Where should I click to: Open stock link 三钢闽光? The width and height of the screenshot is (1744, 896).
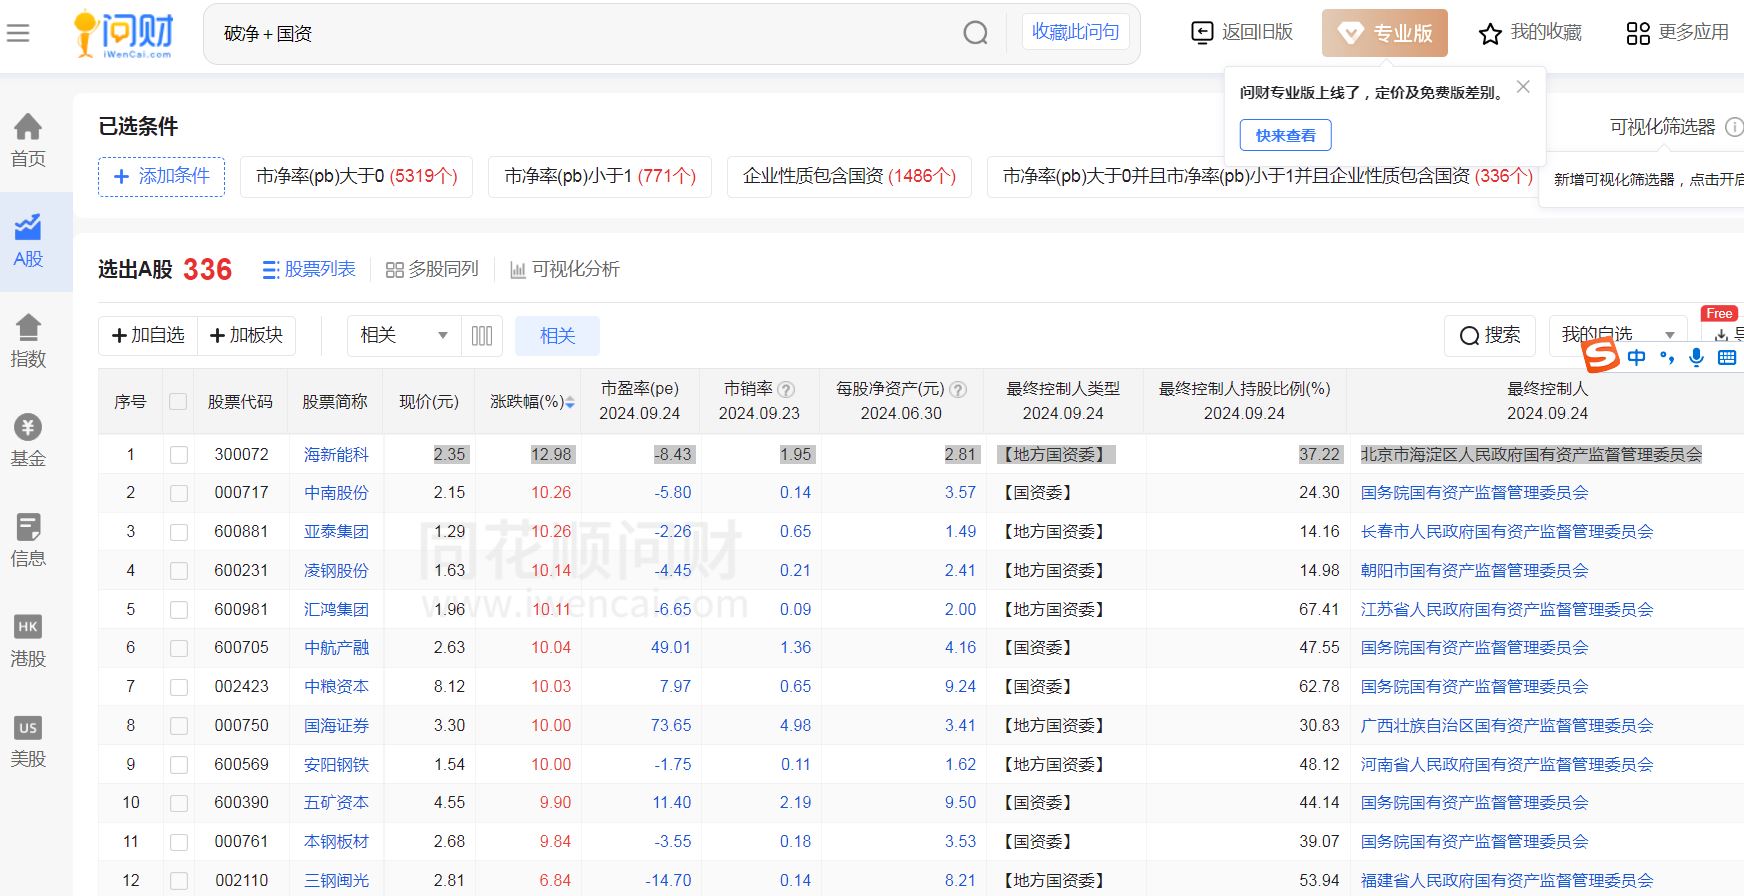(336, 881)
